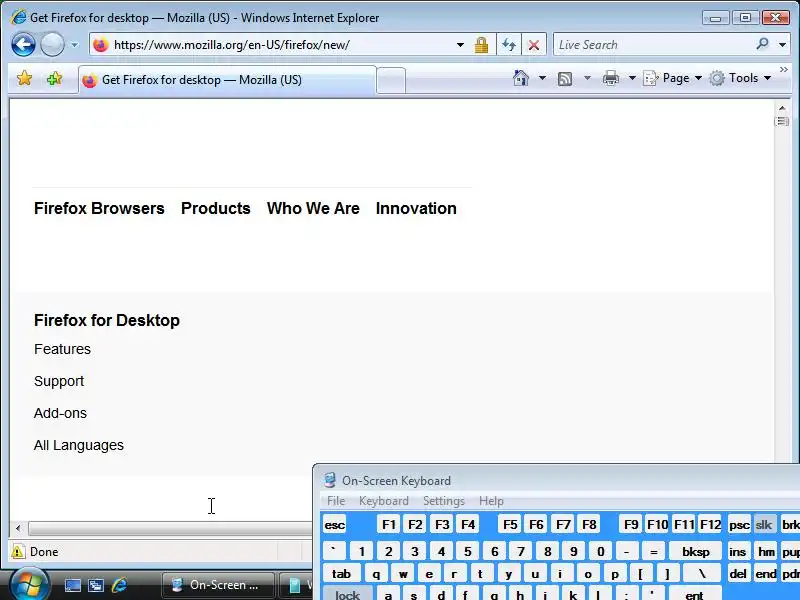The image size is (800, 600).
Task: Stop loading with the red X icon
Action: (x=534, y=45)
